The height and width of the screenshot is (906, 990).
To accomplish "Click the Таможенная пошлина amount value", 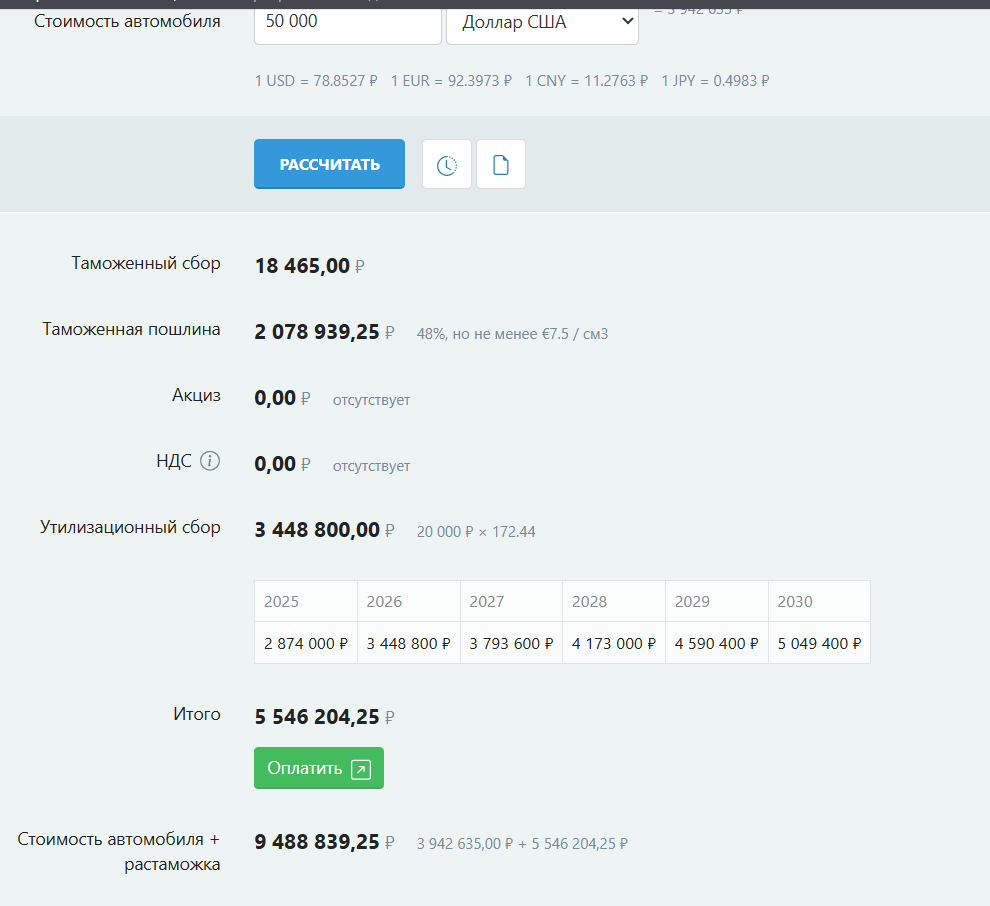I will tap(317, 332).
